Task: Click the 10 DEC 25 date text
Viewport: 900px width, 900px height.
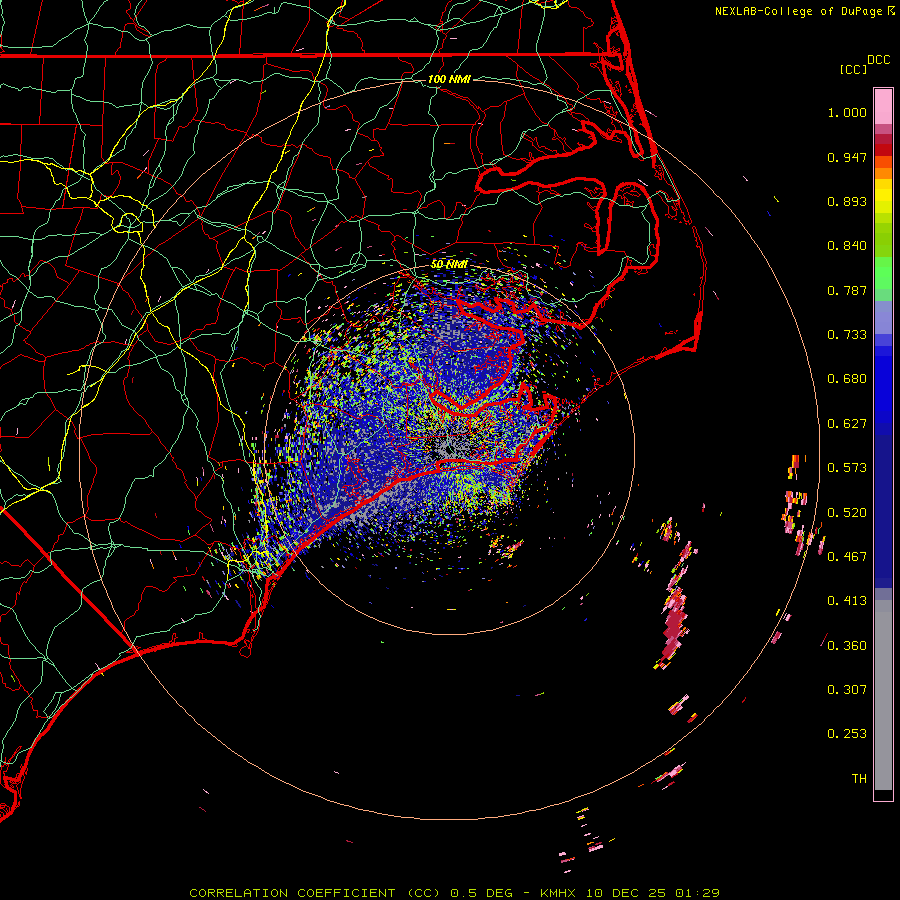Action: [626, 893]
